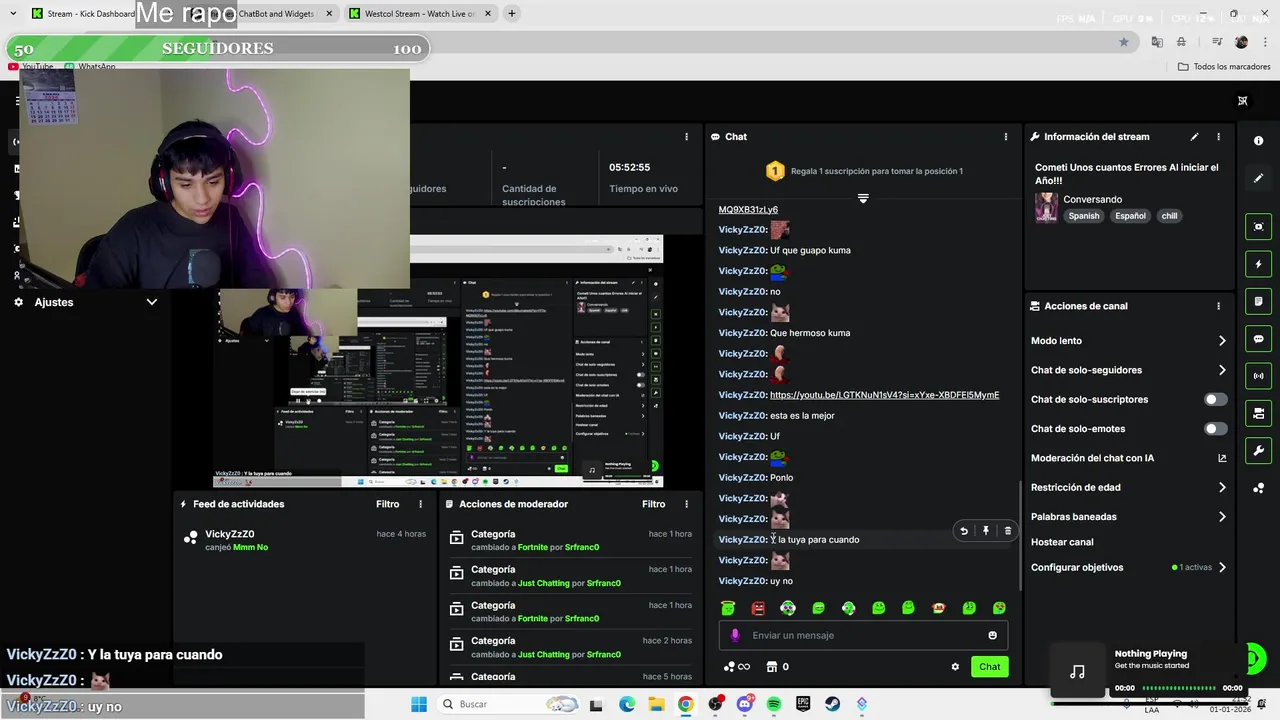Viewport: 1280px width, 720px height.
Task: Toggle Chat de solo-emotes switch
Action: coord(1215,429)
